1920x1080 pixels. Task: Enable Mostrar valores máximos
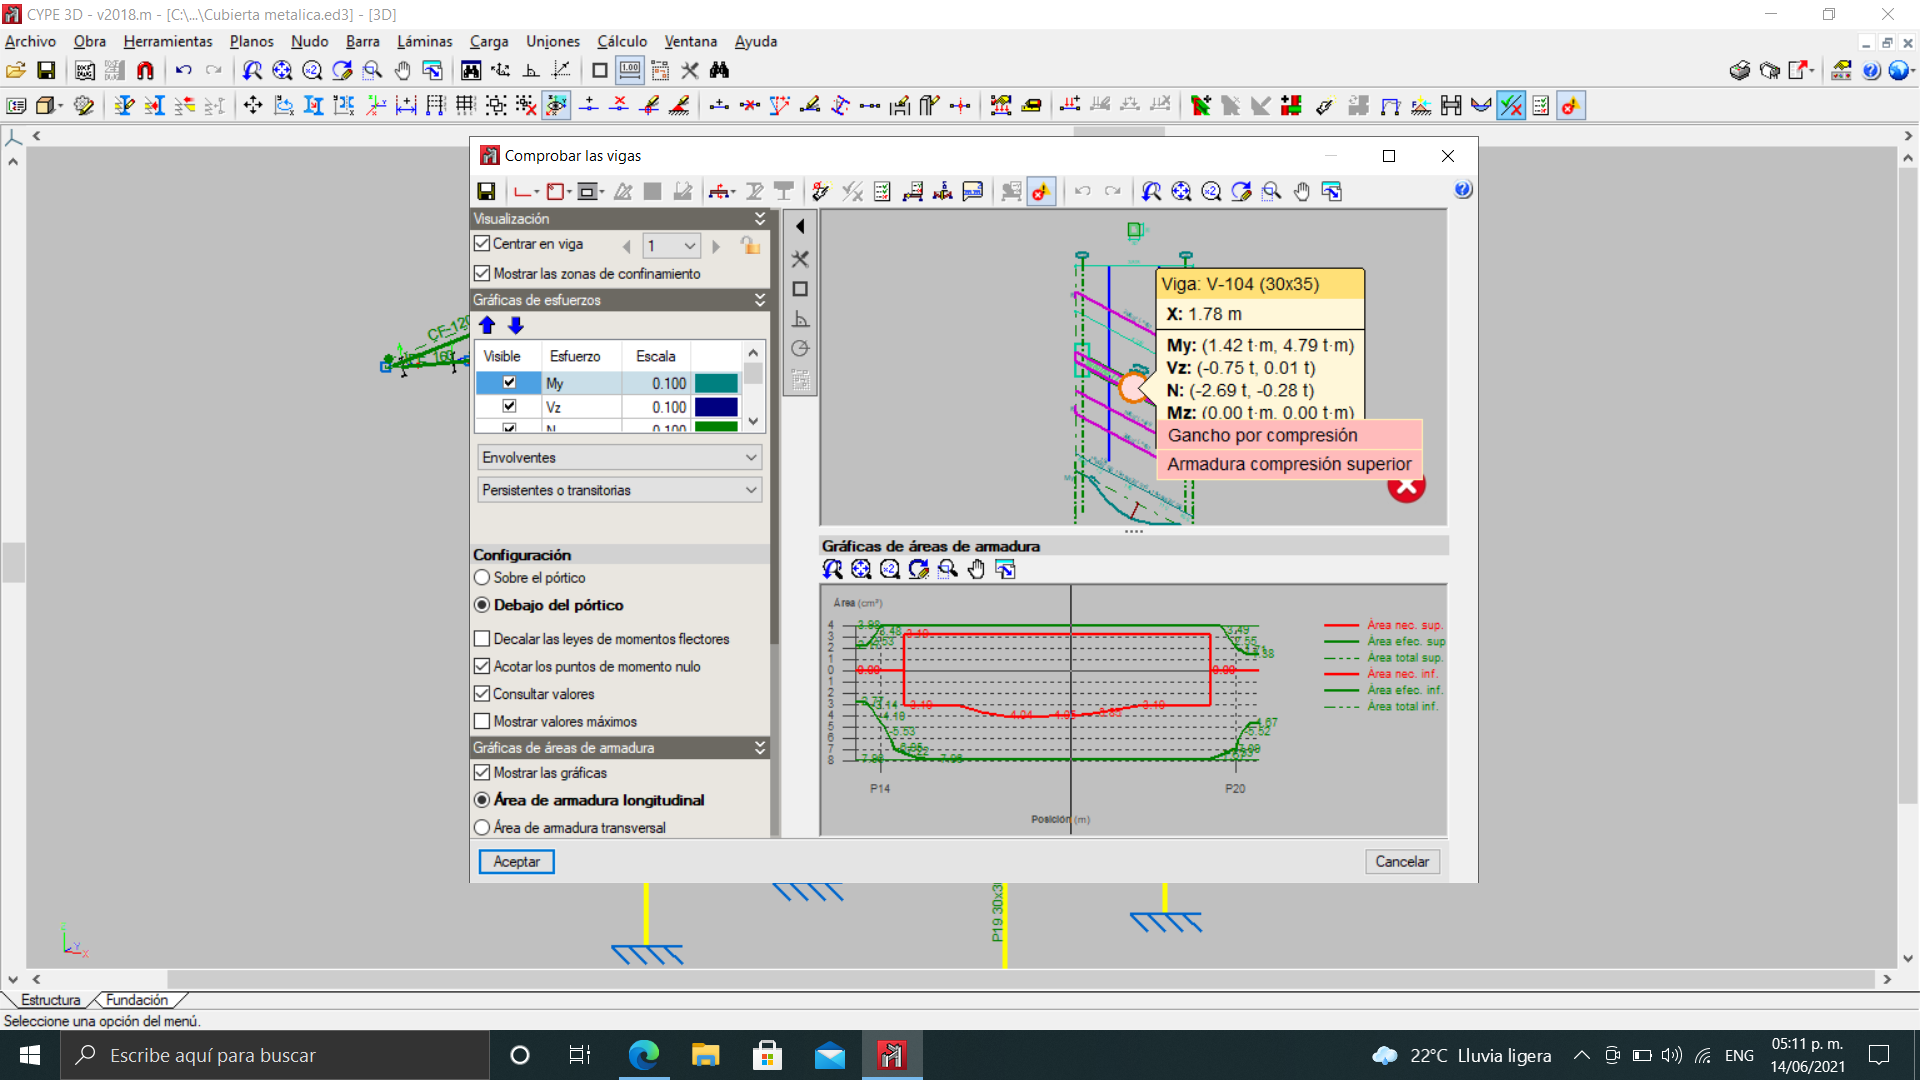(x=482, y=721)
